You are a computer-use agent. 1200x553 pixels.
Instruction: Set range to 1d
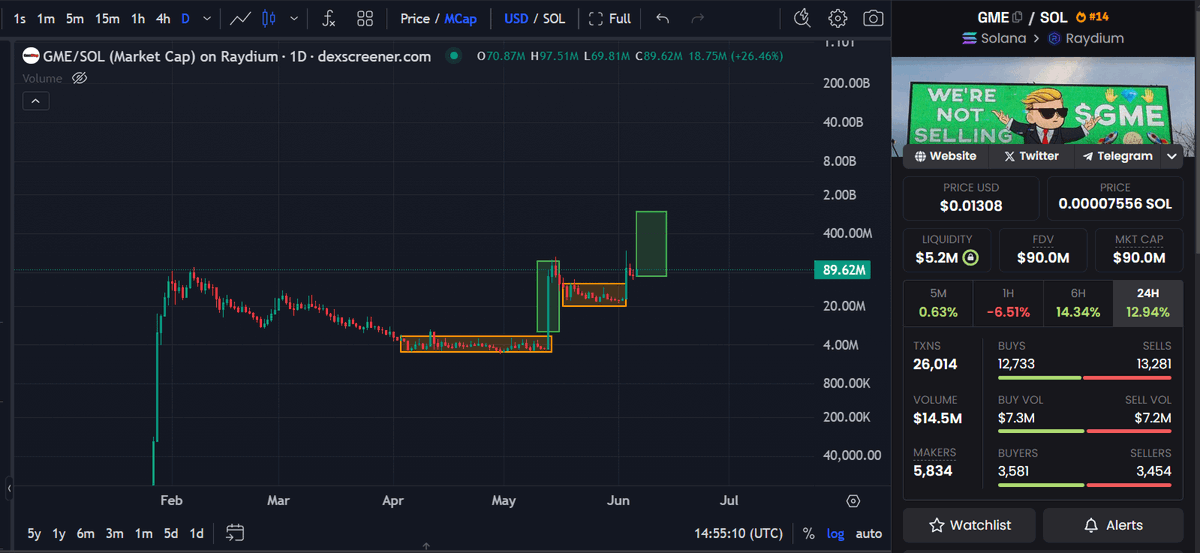pos(196,533)
